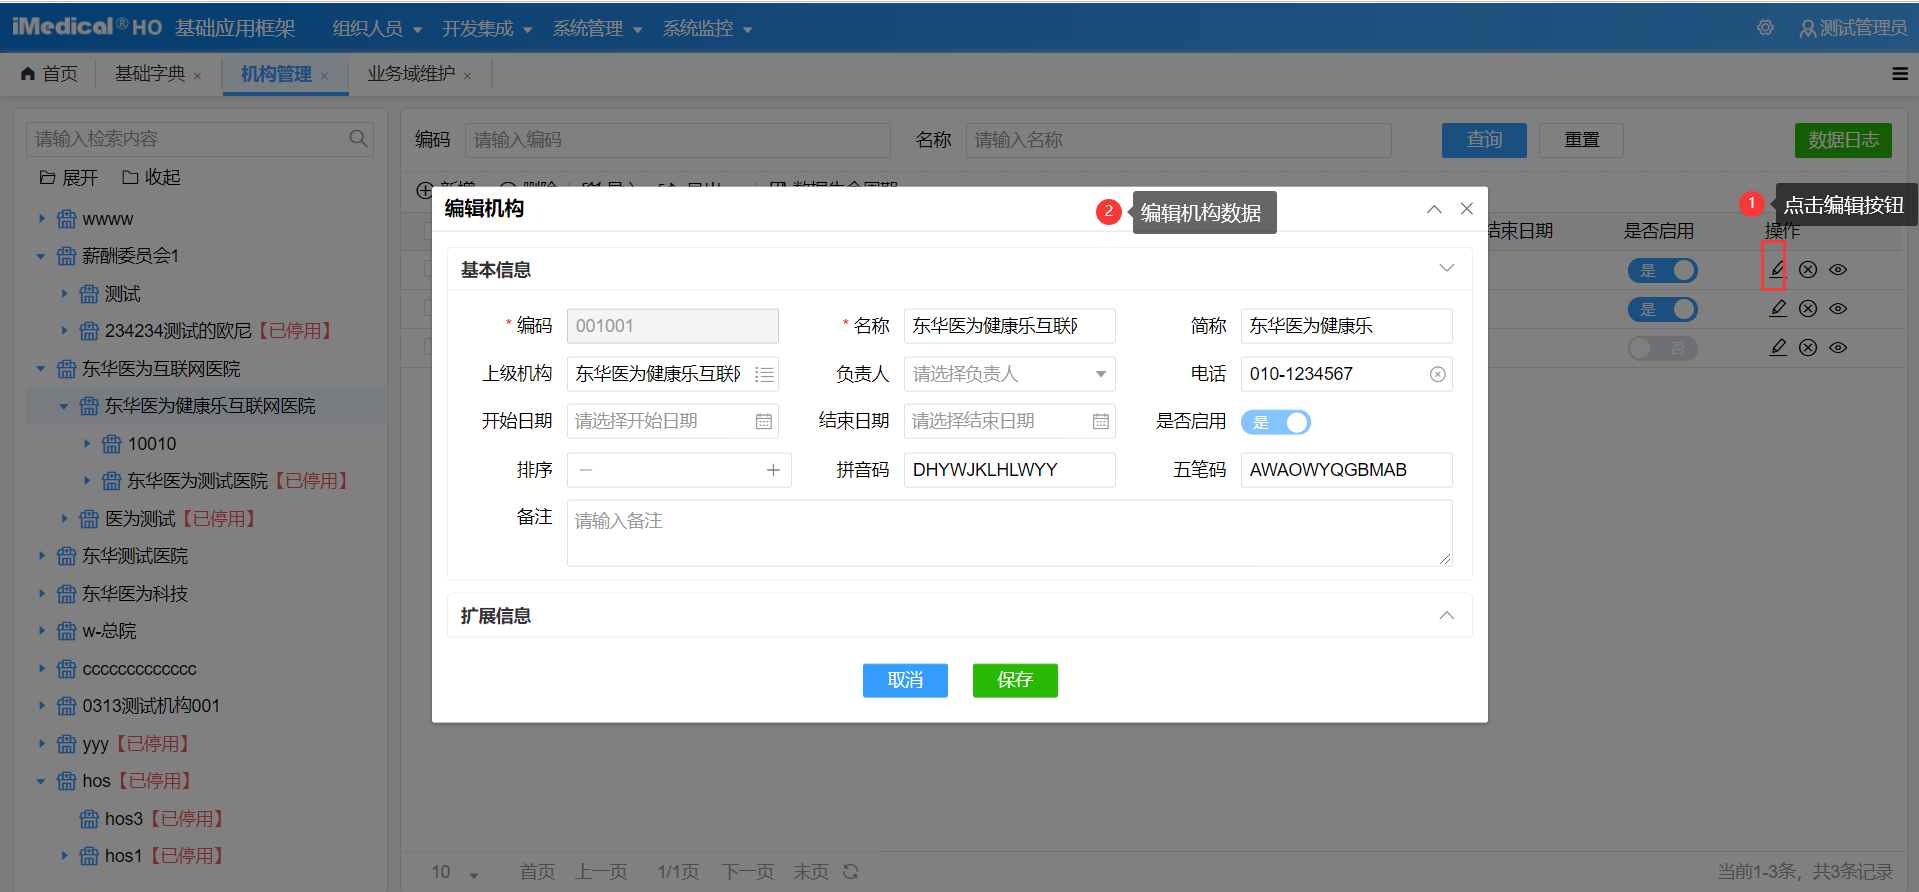The image size is (1919, 892).
Task: Expand the 东华医为科技 tree node
Action: coord(42,593)
